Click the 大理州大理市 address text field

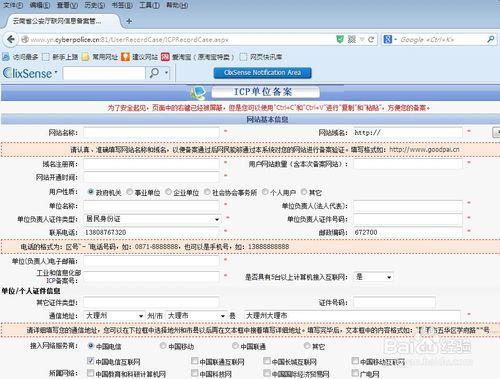[x=352, y=315]
